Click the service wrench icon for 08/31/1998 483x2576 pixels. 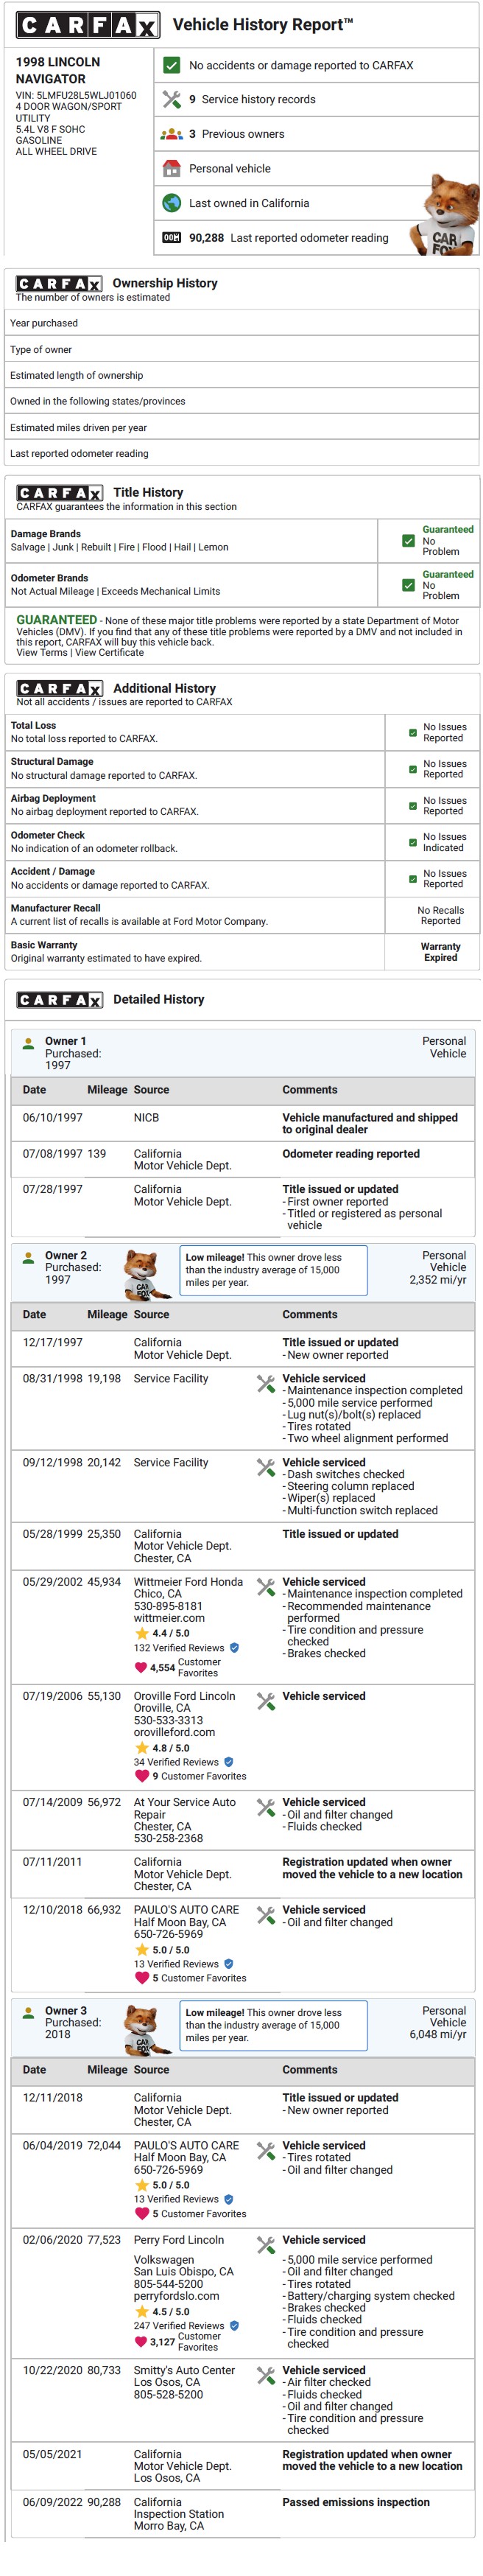(x=266, y=1384)
